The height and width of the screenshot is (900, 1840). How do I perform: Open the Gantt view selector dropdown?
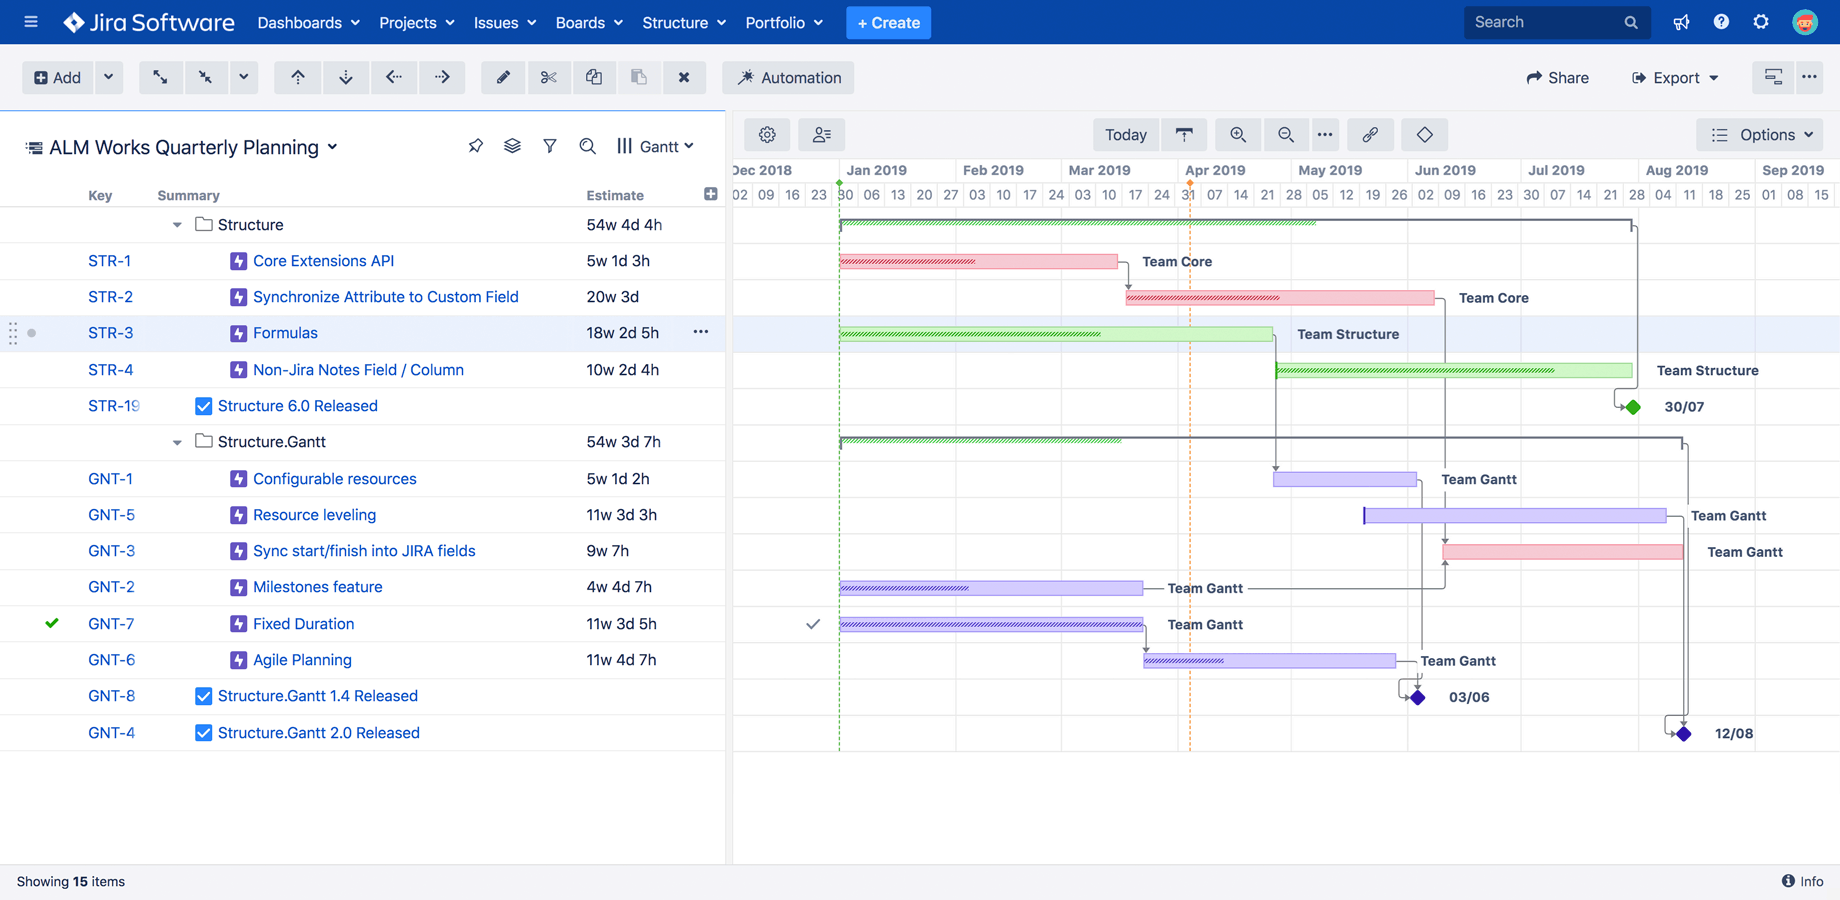tap(655, 146)
